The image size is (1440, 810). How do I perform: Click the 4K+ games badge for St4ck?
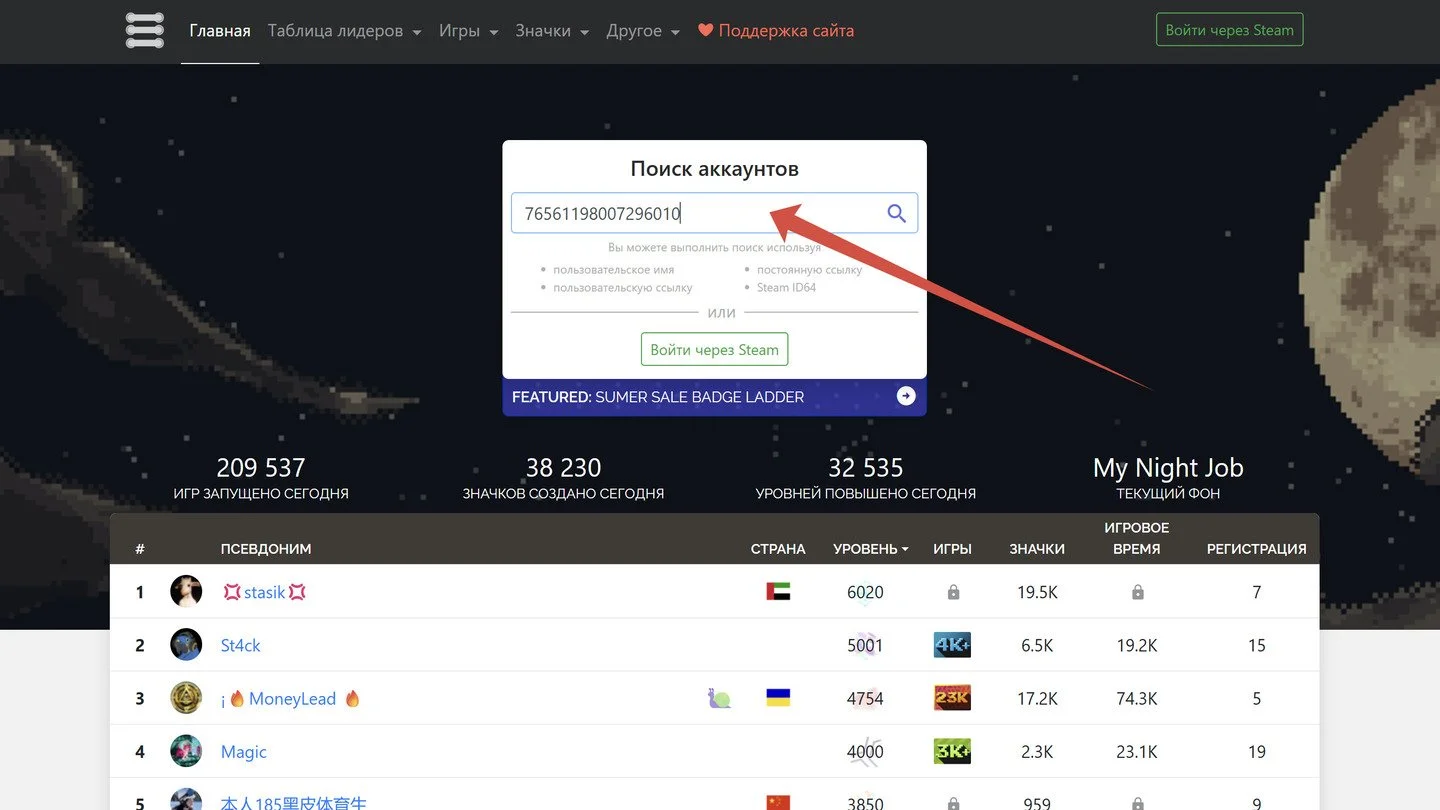[x=952, y=645]
